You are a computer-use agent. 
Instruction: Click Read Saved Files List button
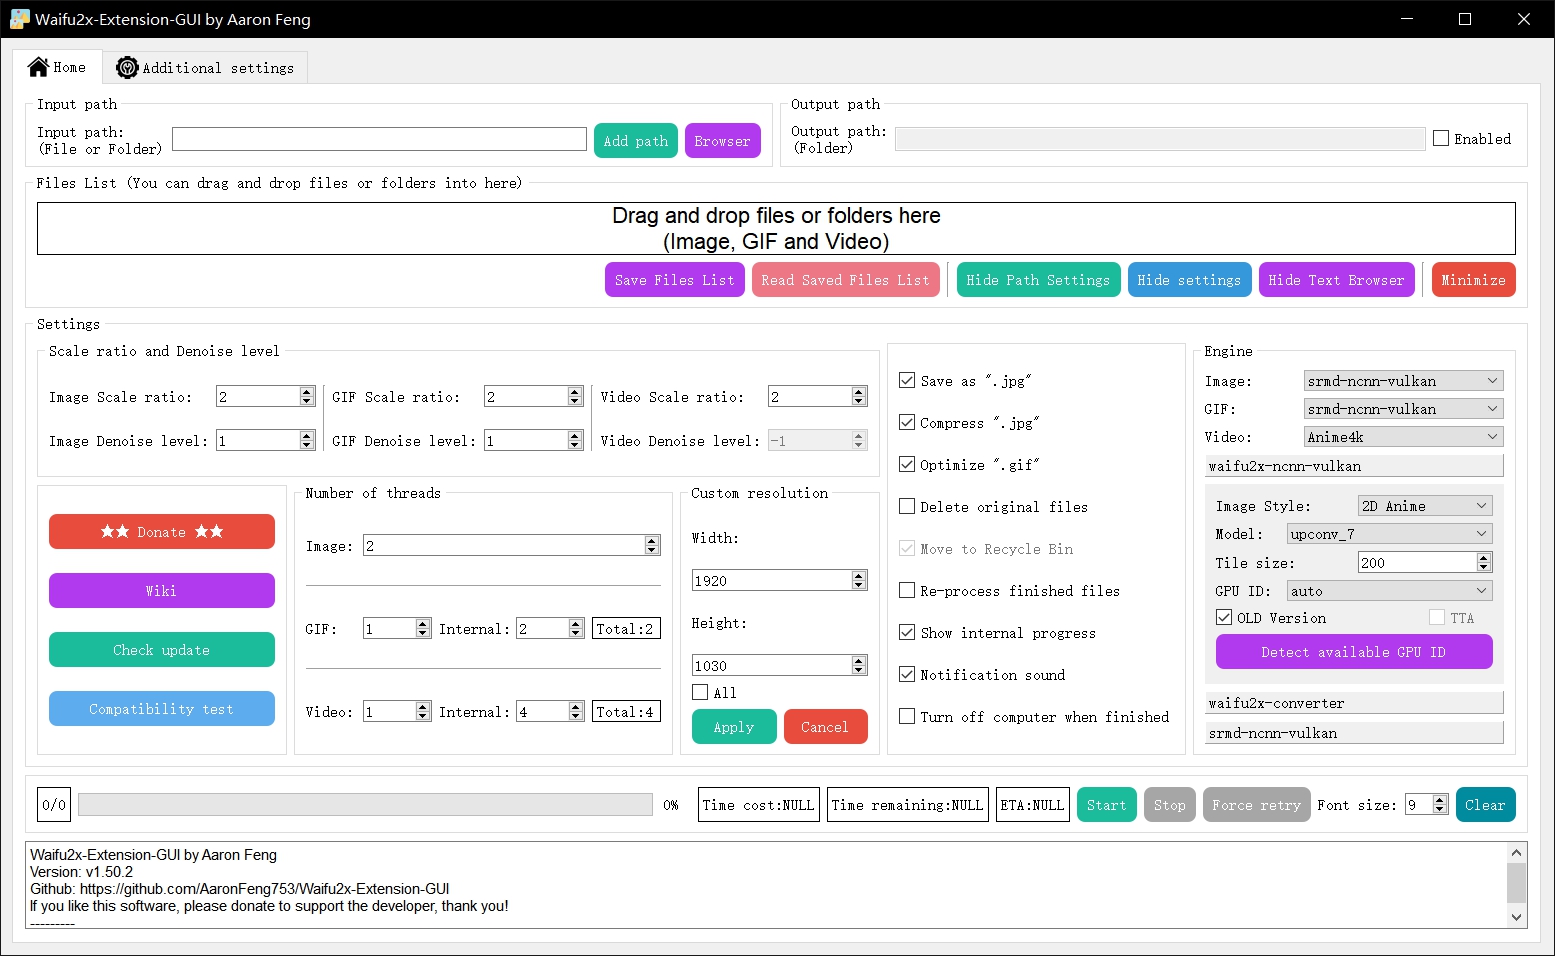pos(845,280)
